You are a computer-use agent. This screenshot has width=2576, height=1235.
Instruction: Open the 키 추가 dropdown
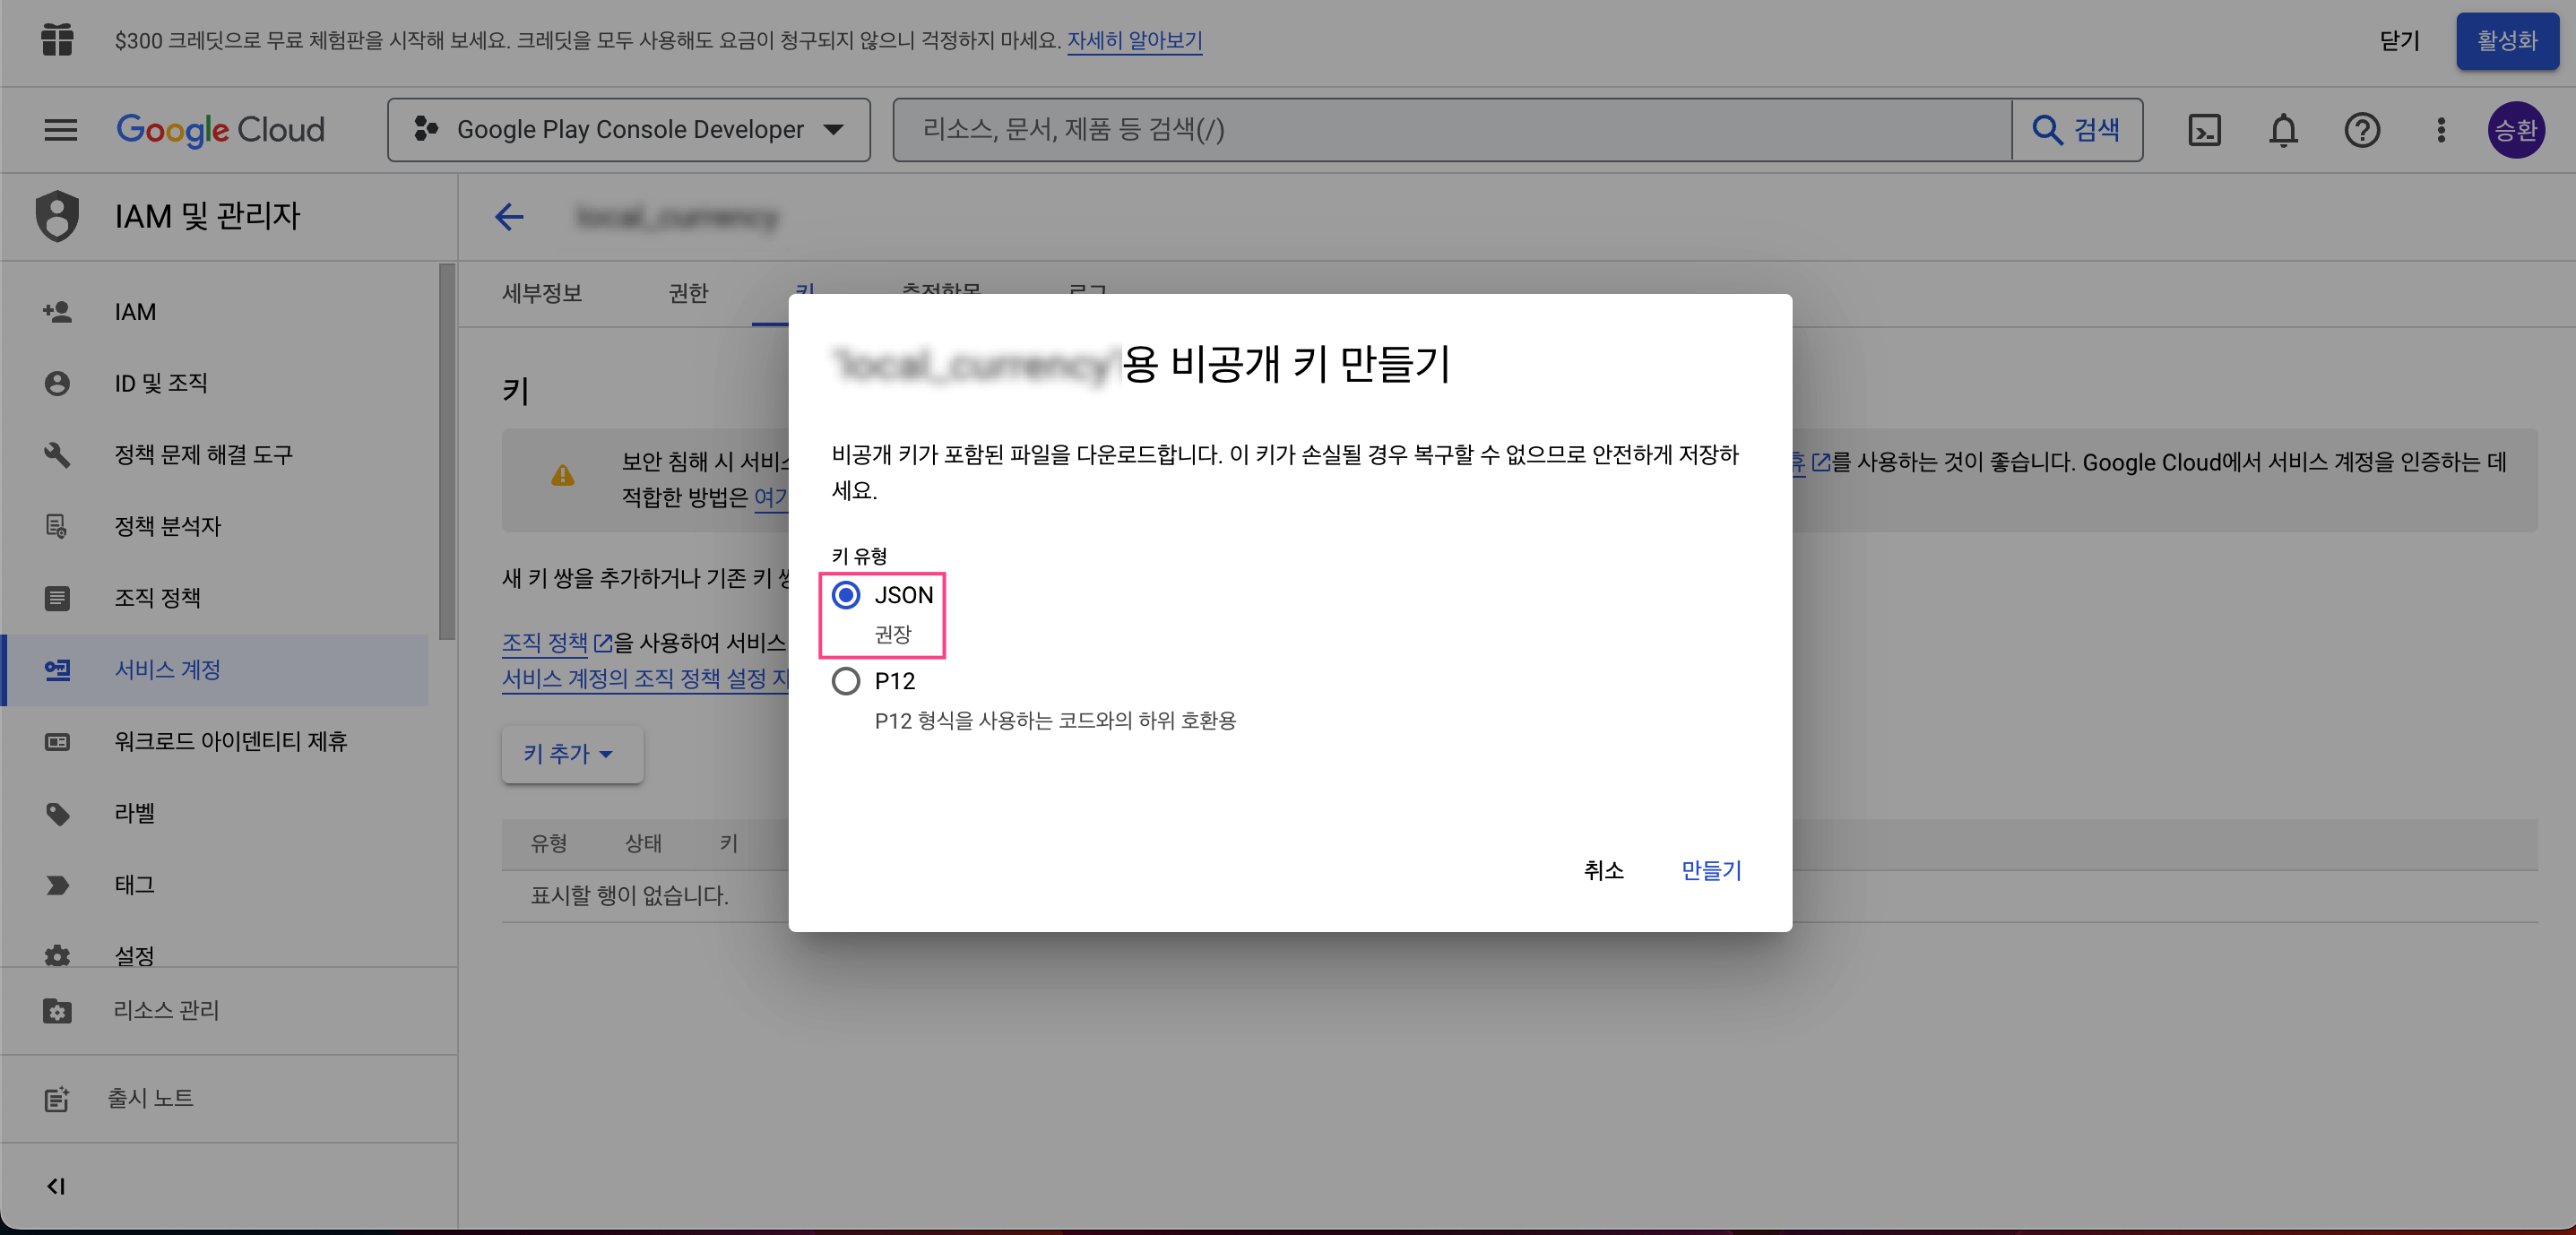click(x=570, y=754)
